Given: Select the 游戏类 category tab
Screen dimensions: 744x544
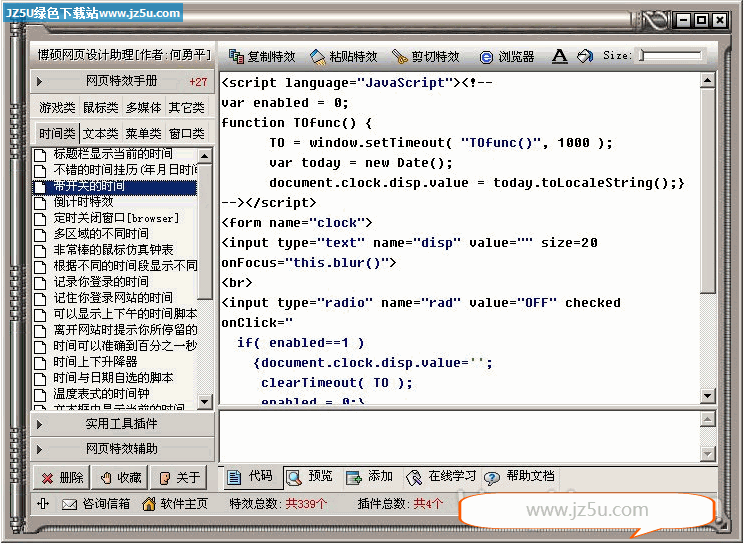Looking at the screenshot, I should 57,108.
